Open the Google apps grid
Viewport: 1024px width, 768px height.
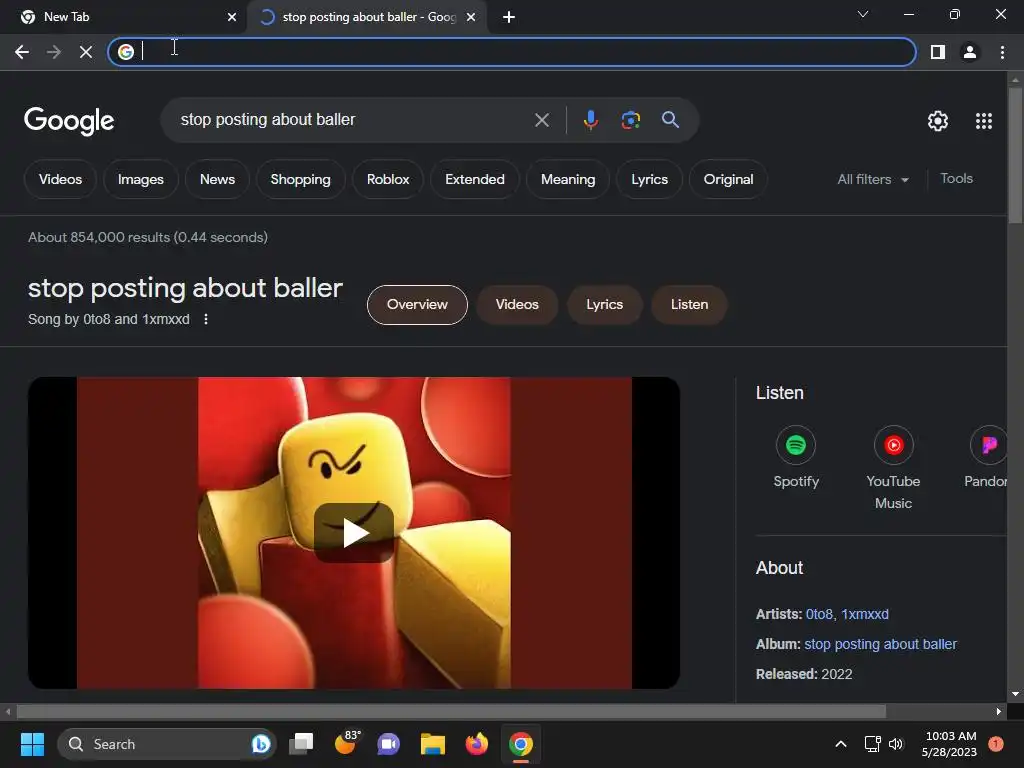(984, 121)
